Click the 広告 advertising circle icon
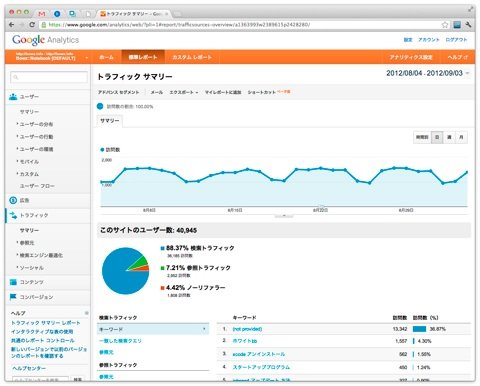 13,200
